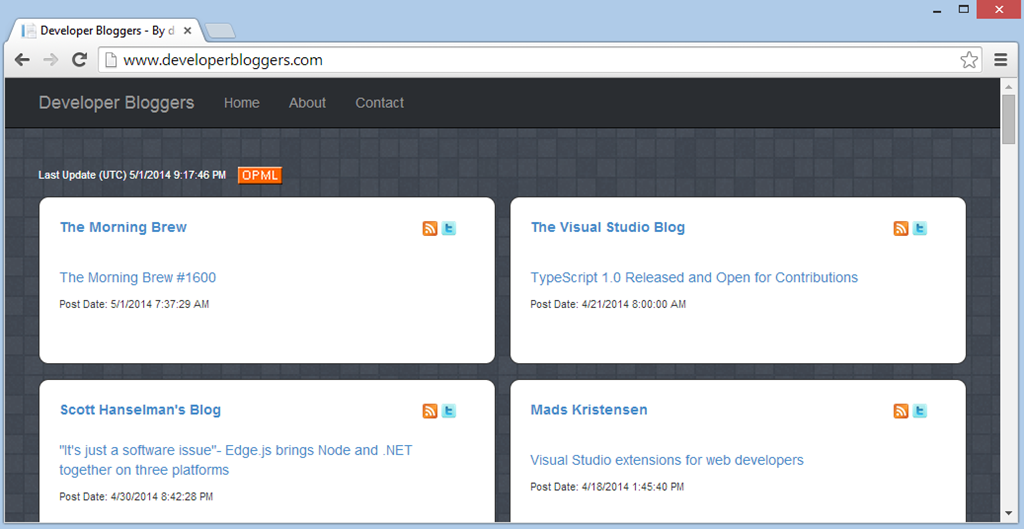Open The Morning Brew #1600 post
The width and height of the screenshot is (1024, 529).
point(138,278)
